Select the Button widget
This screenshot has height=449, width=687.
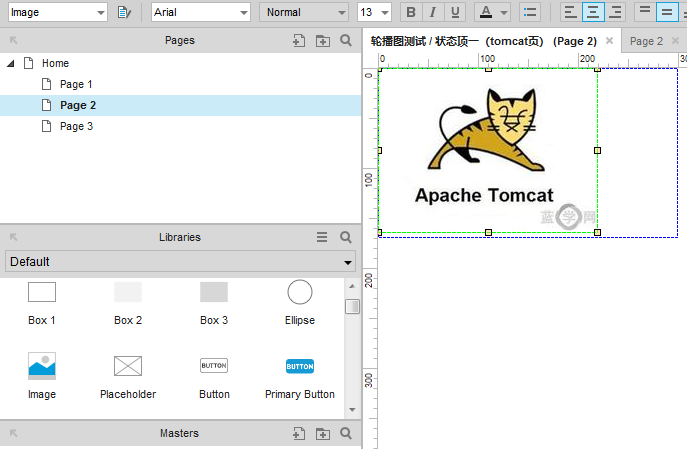(x=214, y=377)
